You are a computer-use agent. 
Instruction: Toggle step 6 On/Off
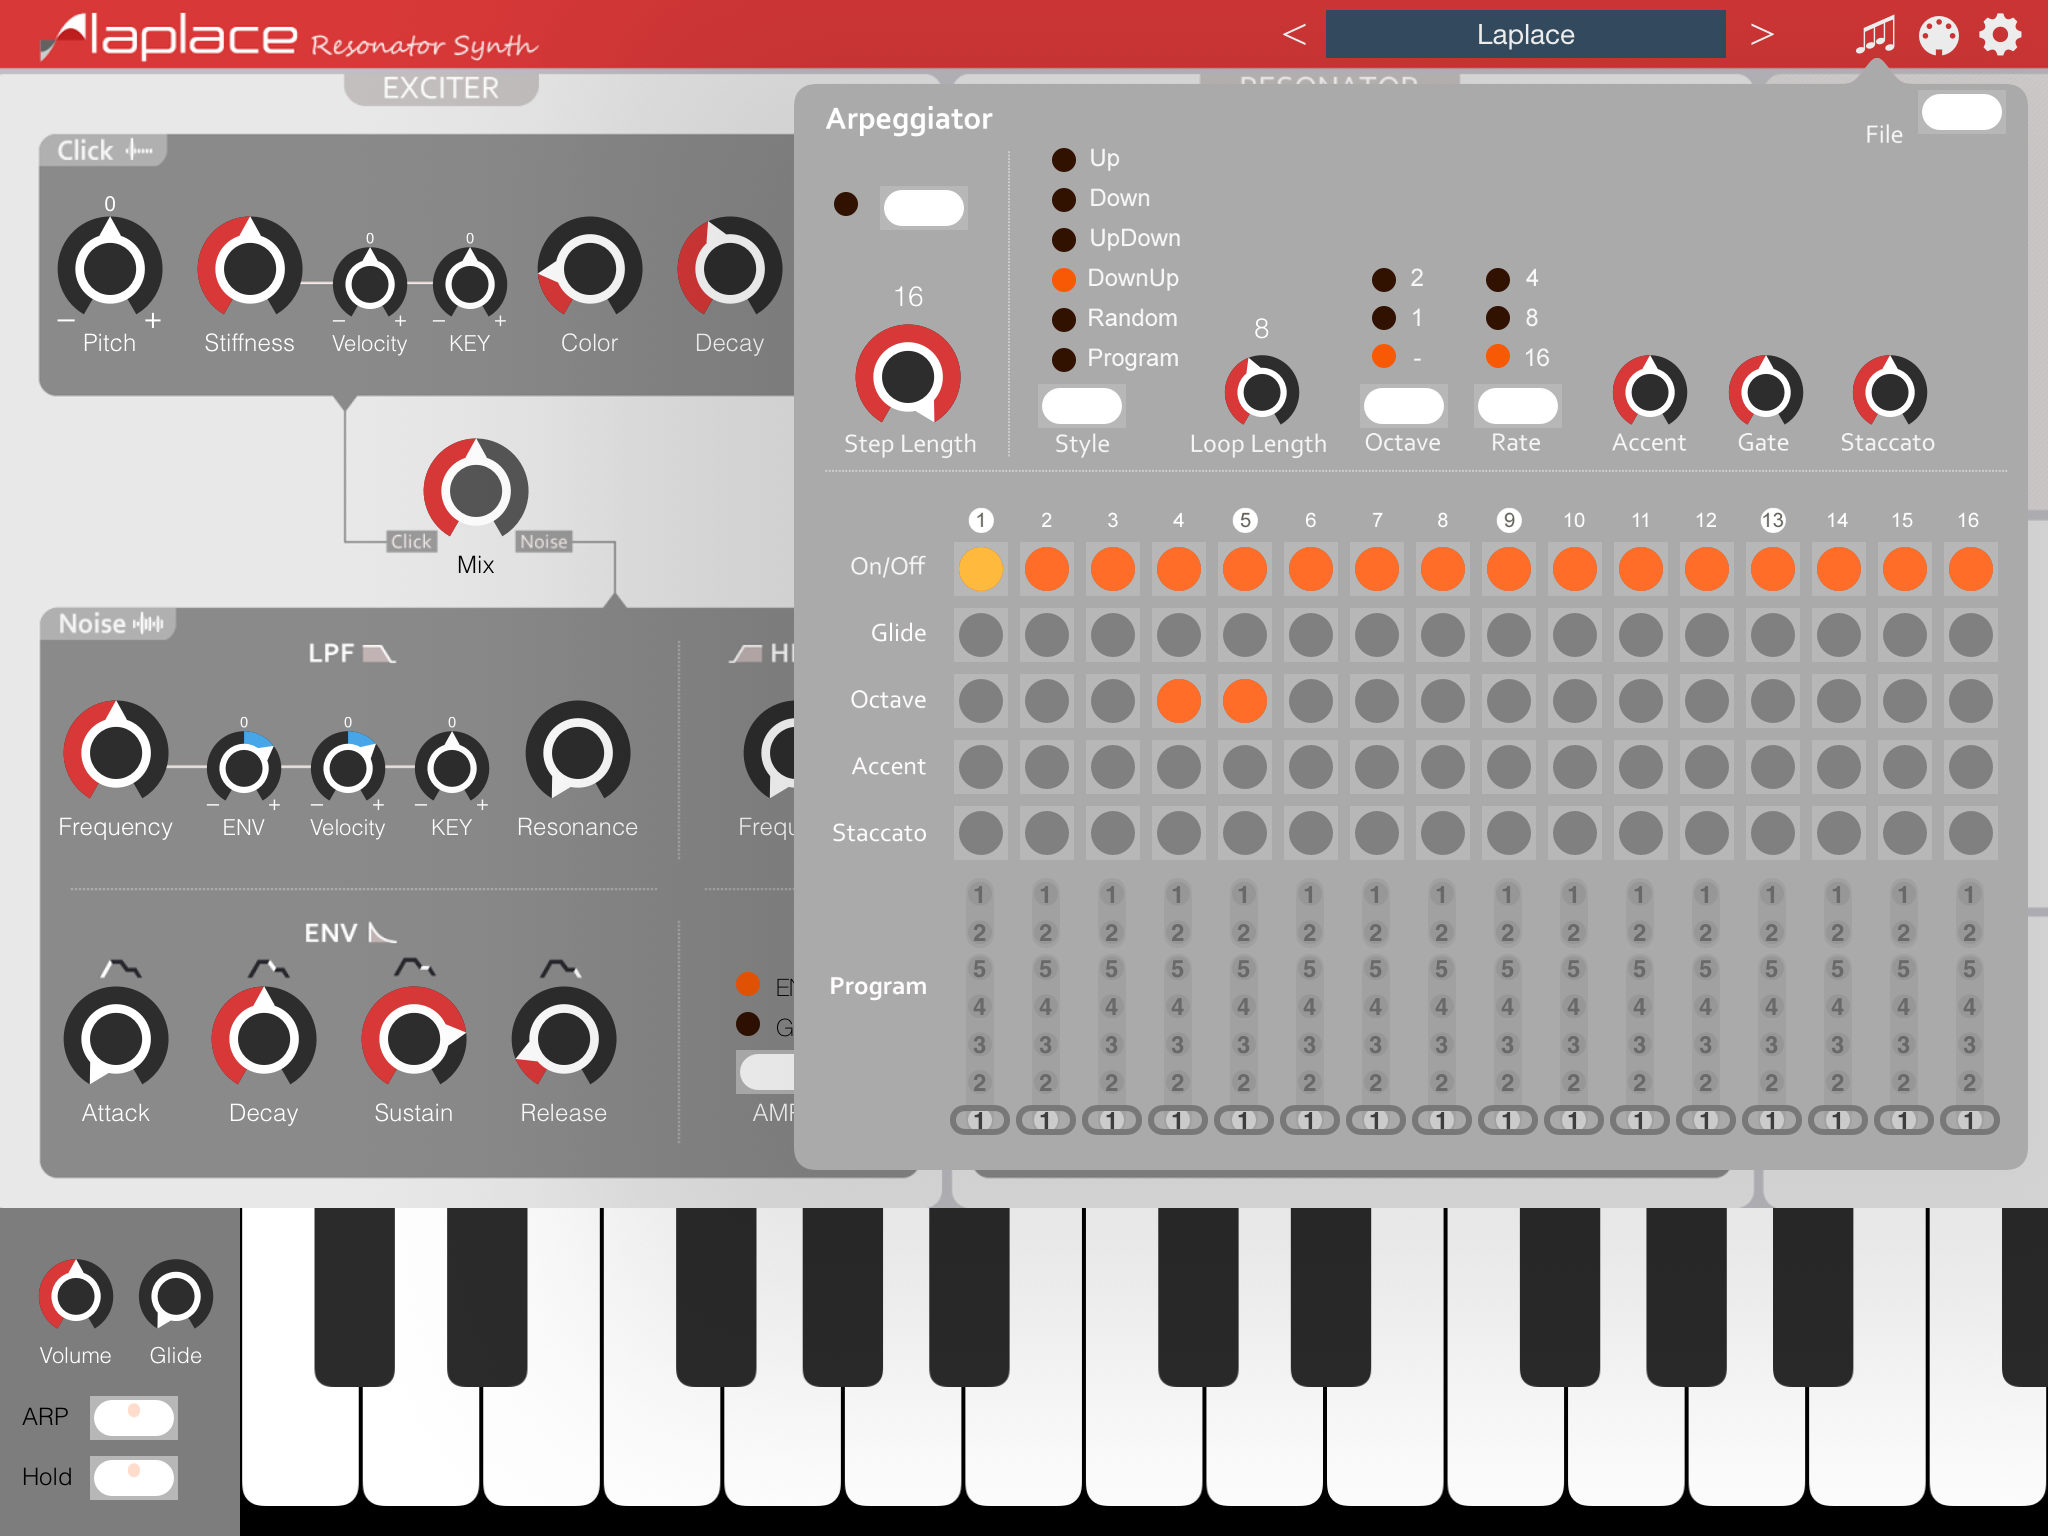1310,569
